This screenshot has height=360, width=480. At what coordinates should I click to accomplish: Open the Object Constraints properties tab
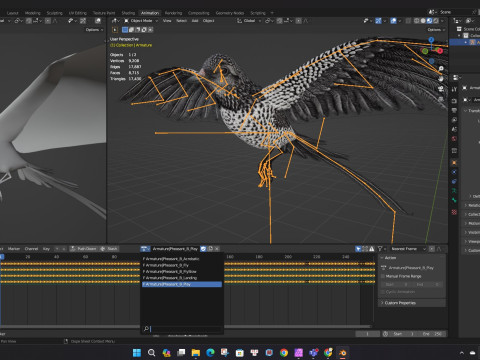pos(454,182)
